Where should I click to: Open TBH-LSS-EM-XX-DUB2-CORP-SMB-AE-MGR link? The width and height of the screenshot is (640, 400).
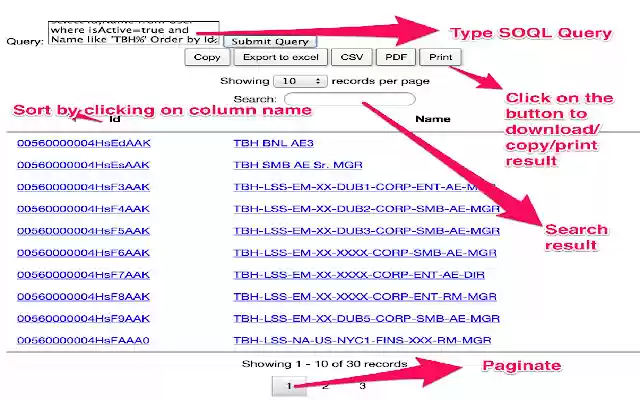pos(367,209)
